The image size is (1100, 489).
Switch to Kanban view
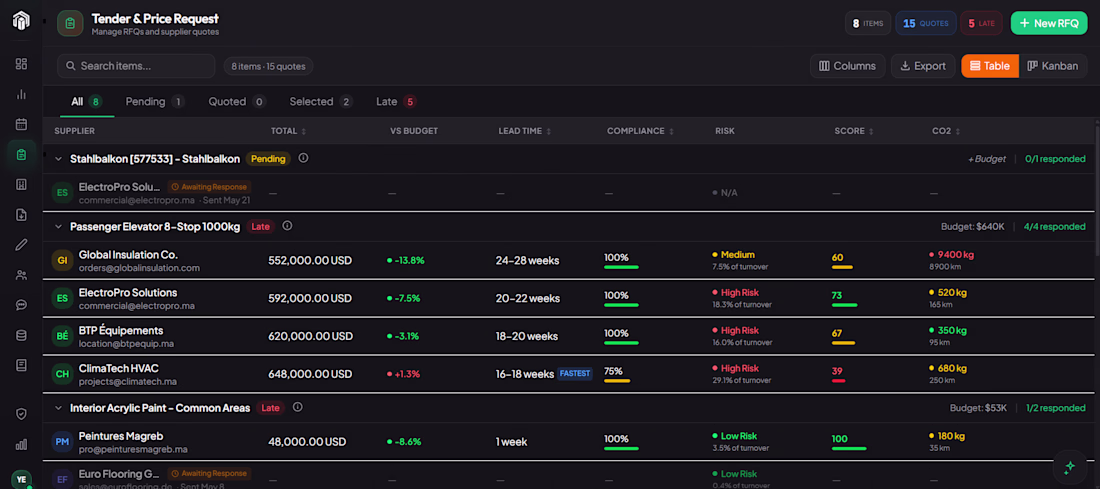pos(1052,66)
